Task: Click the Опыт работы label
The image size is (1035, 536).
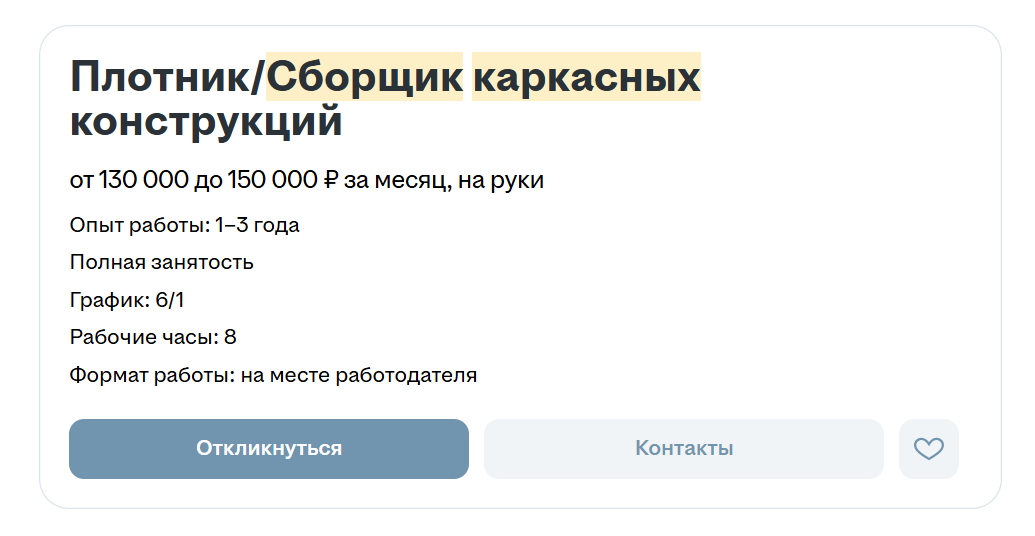Action: [x=140, y=225]
